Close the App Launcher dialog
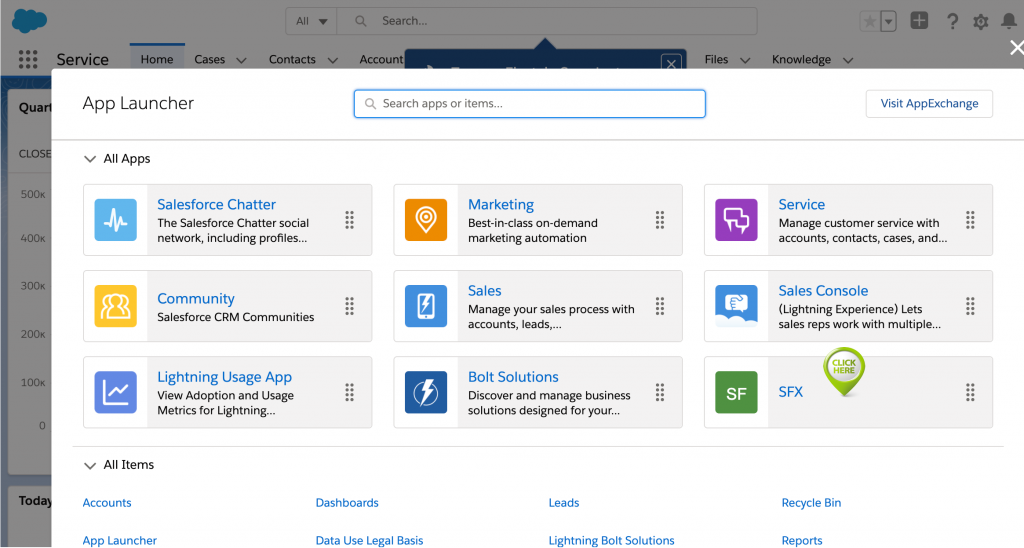Screen dimensions: 1024x548 (1016, 48)
